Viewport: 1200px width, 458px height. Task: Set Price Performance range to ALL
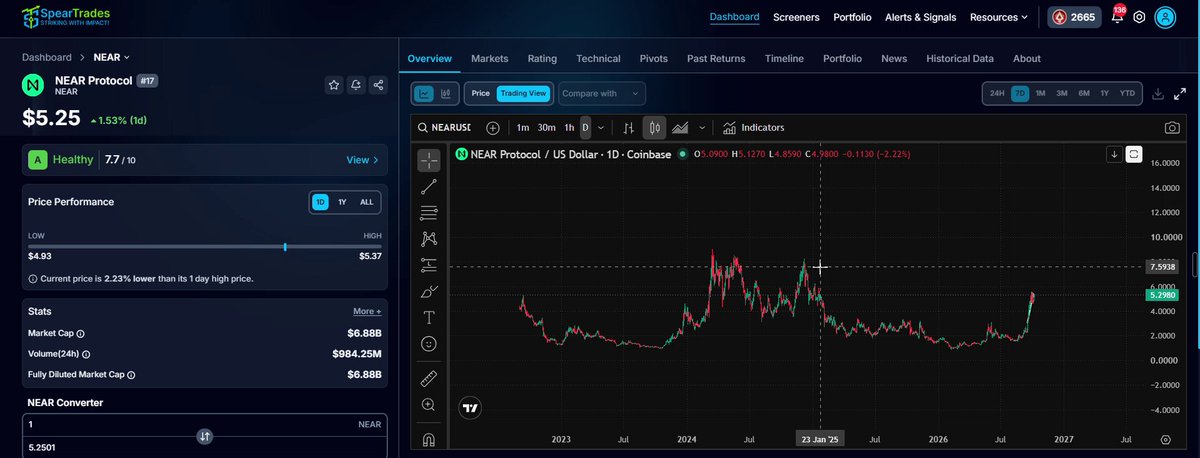pos(367,202)
